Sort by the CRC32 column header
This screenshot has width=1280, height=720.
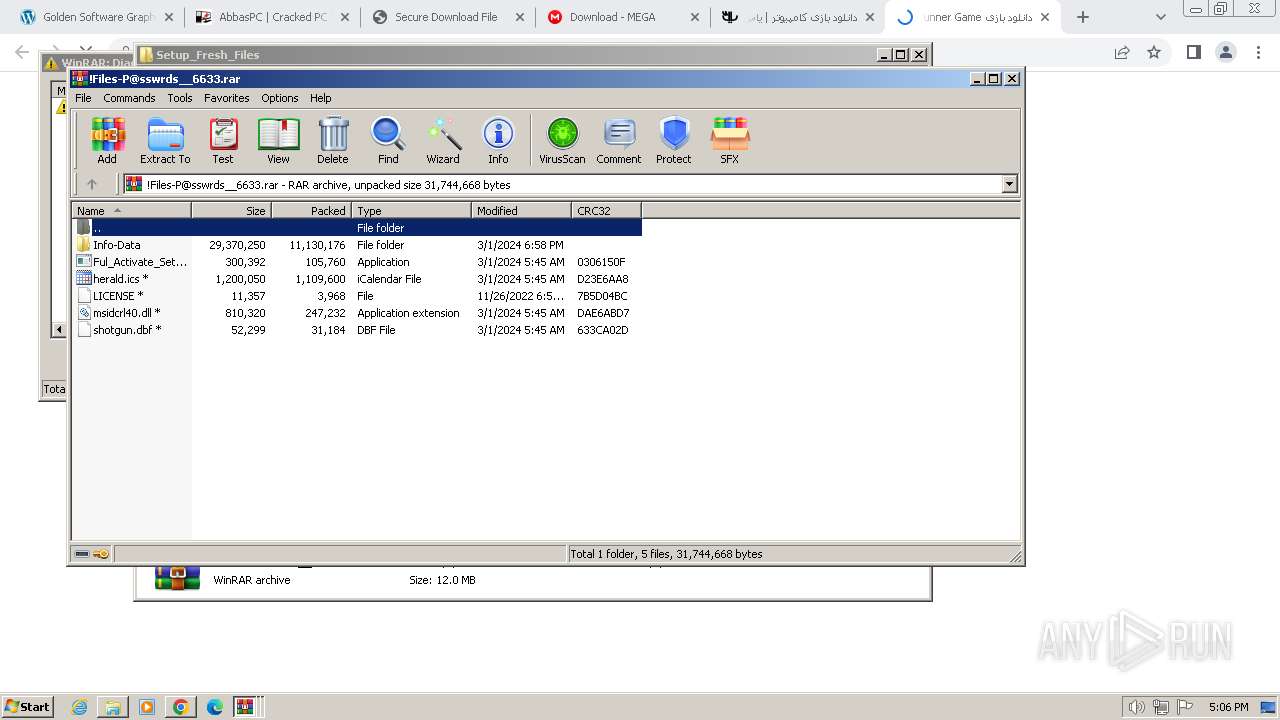[x=607, y=210]
